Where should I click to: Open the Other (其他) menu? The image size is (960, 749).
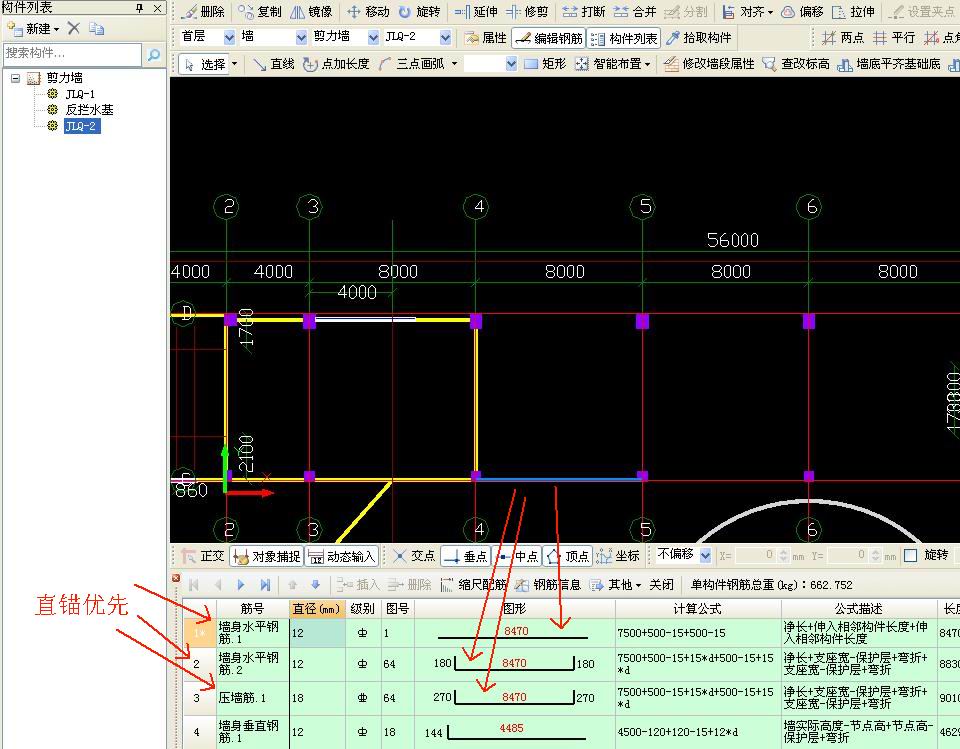click(615, 585)
